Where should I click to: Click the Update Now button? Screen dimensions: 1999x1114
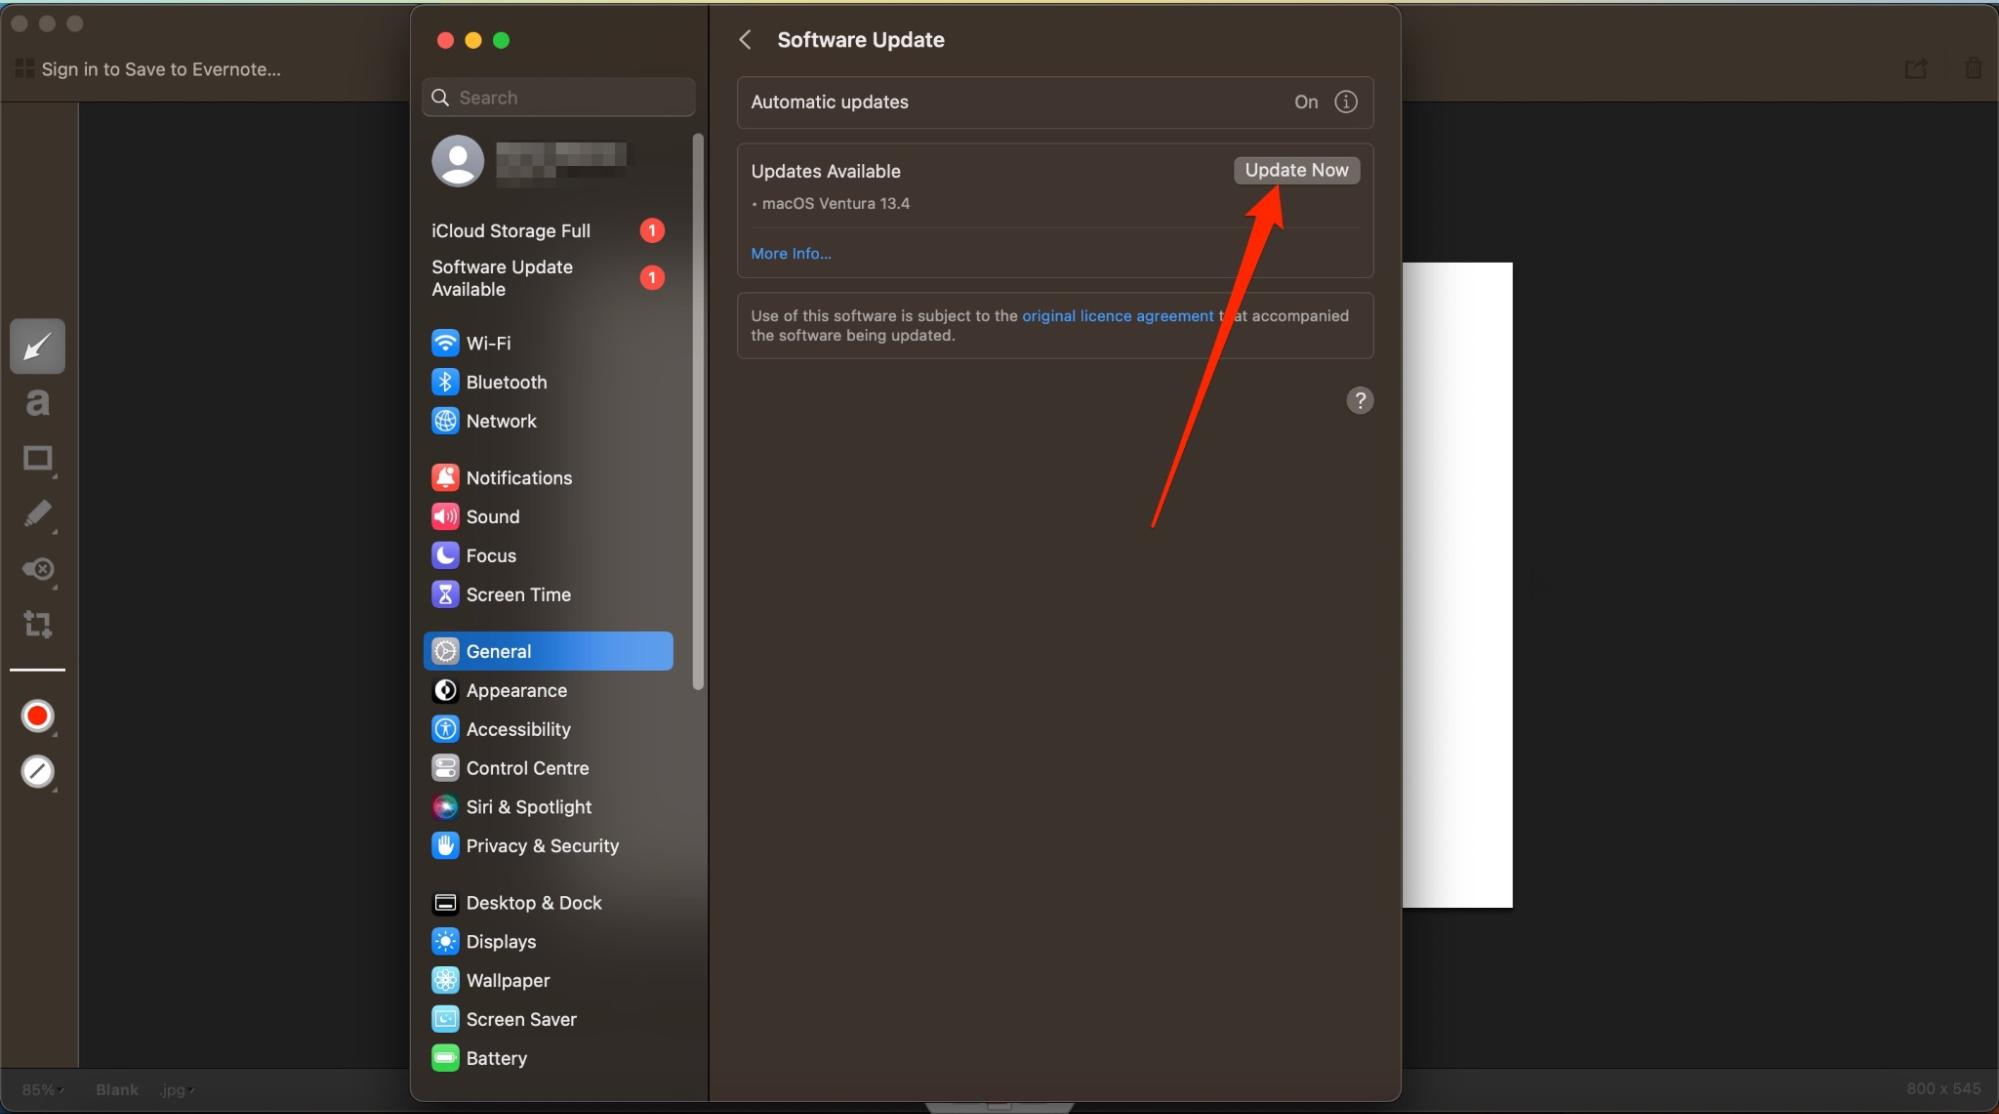1296,170
